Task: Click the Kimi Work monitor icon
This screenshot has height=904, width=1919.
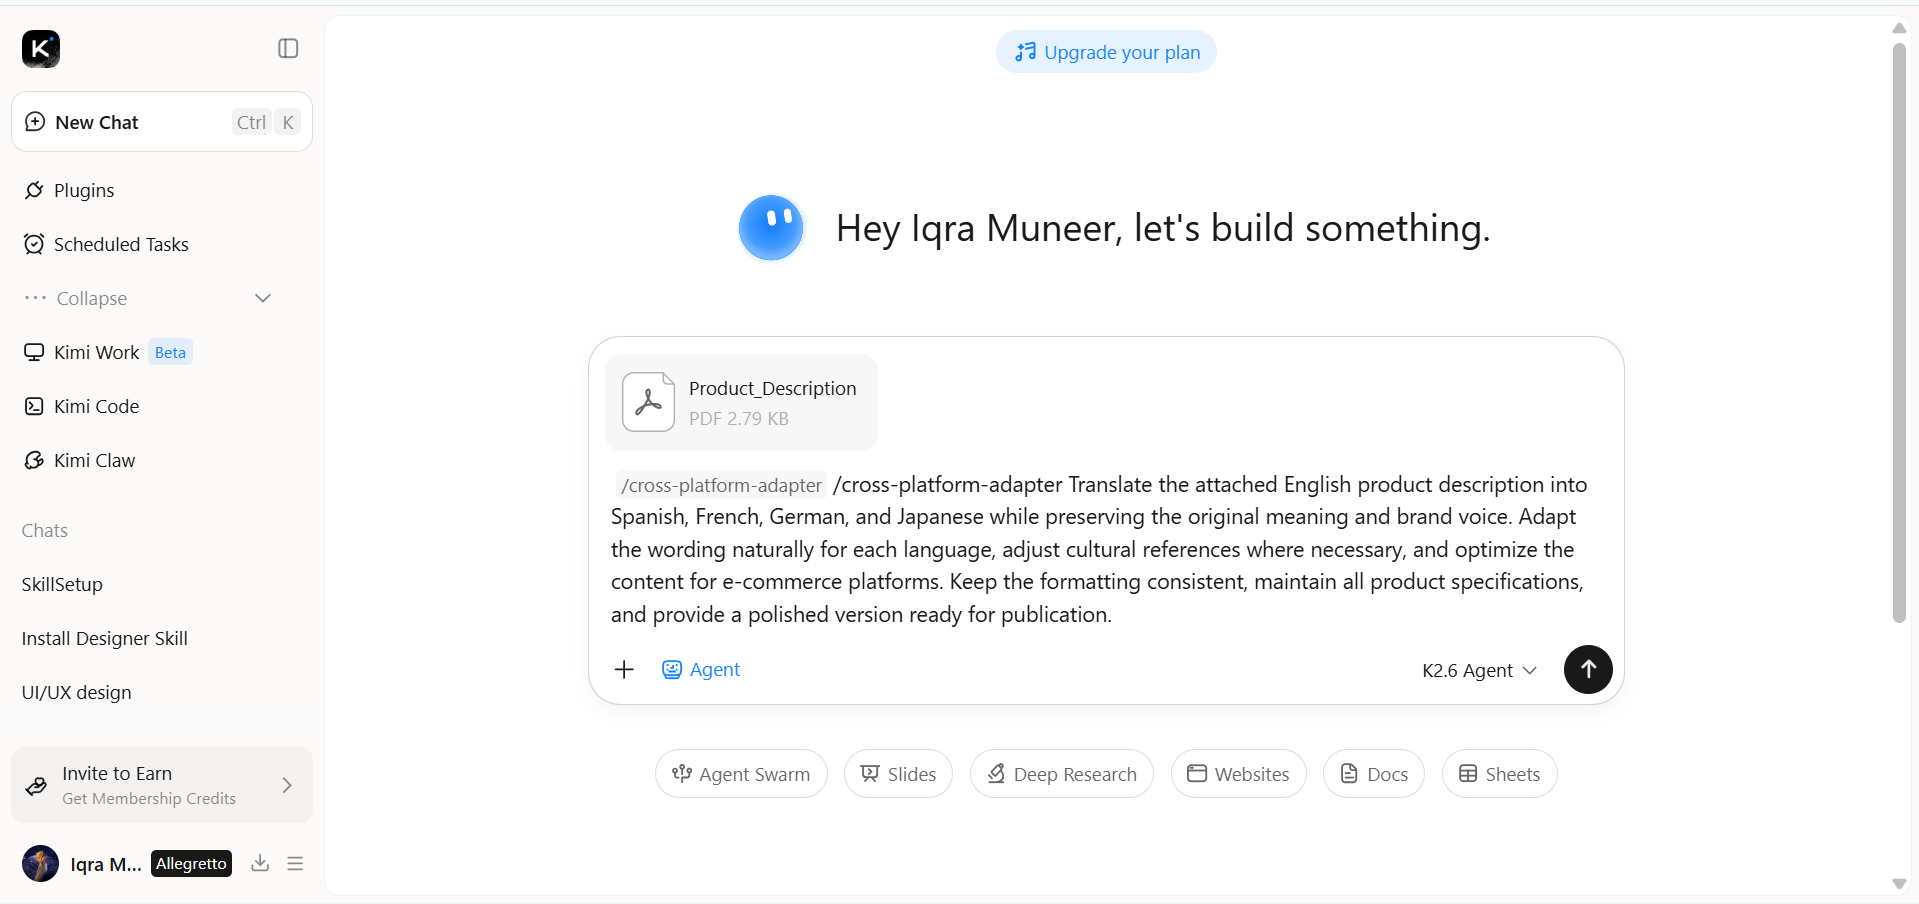Action: 34,352
